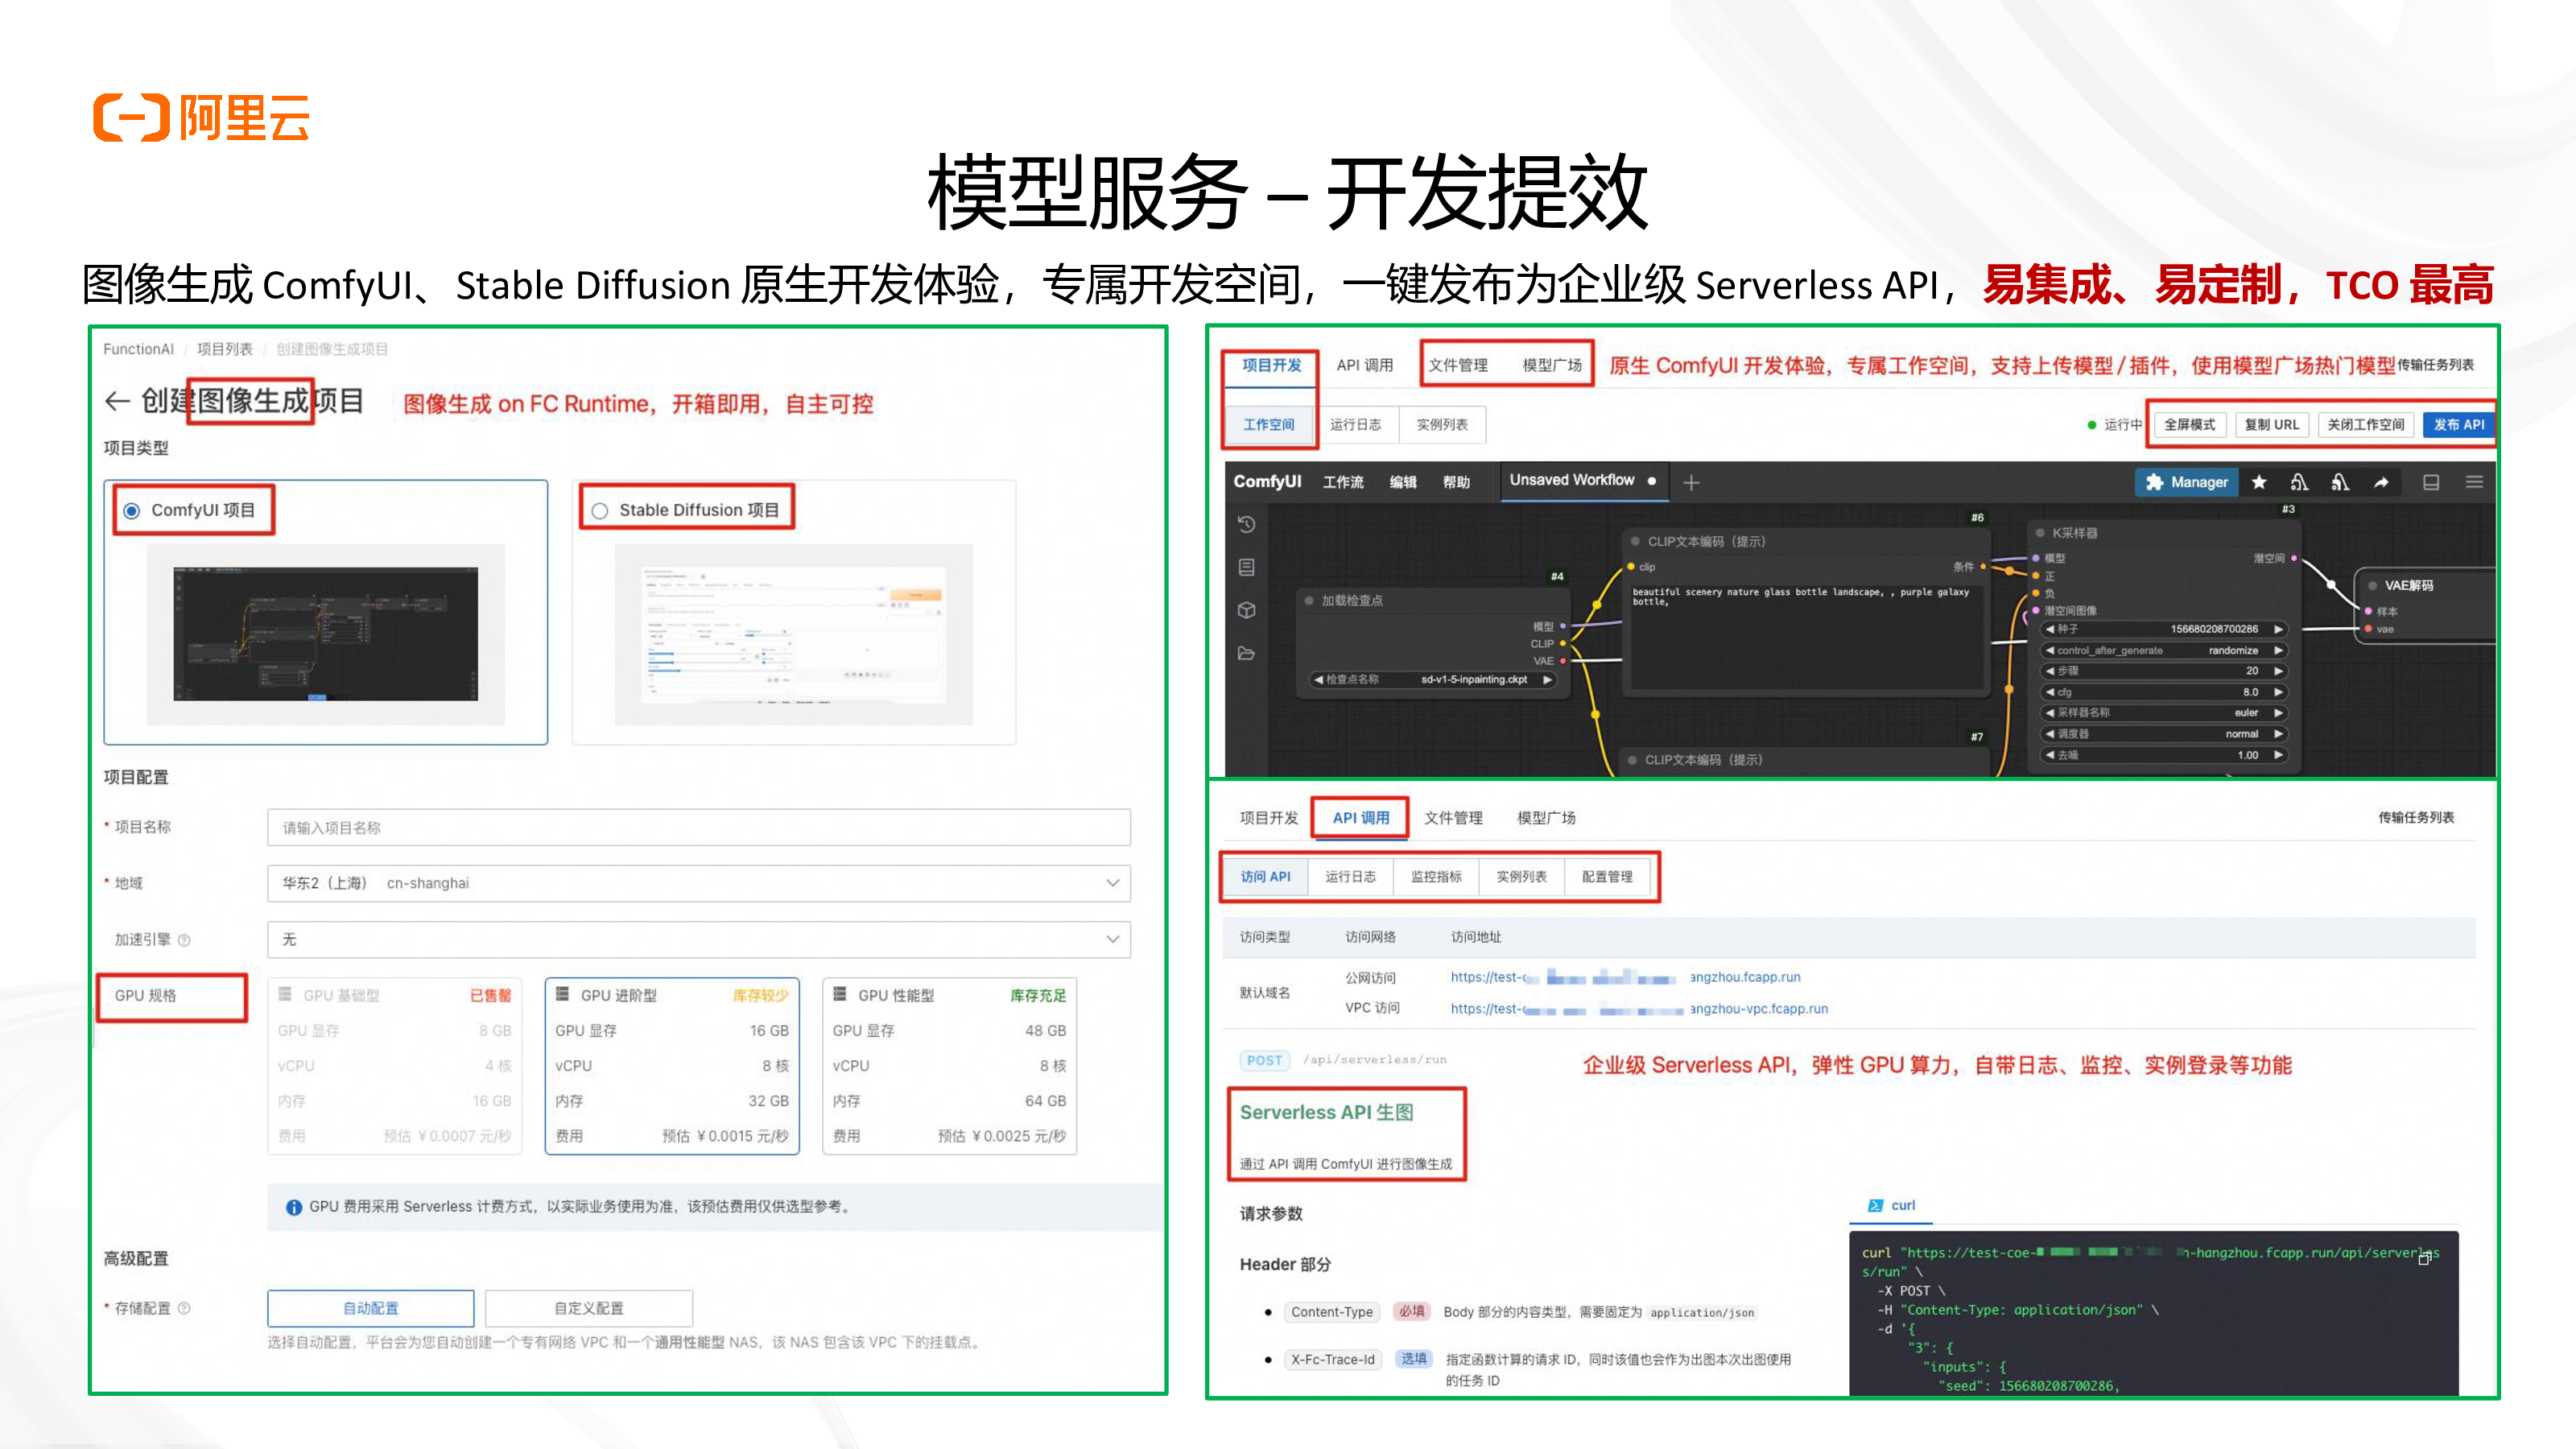The image size is (2576, 1449).
Task: Open the queue history icon in ComfyUI sidebar
Action: pos(1246,524)
